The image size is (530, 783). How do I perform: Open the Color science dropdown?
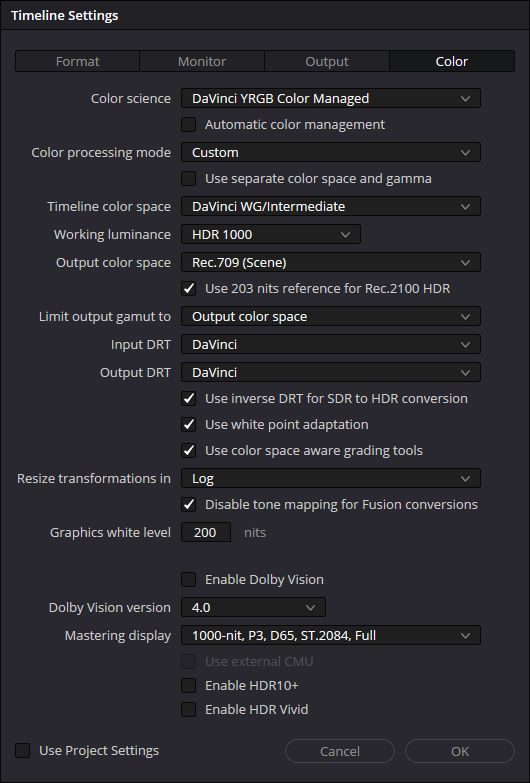click(x=331, y=98)
